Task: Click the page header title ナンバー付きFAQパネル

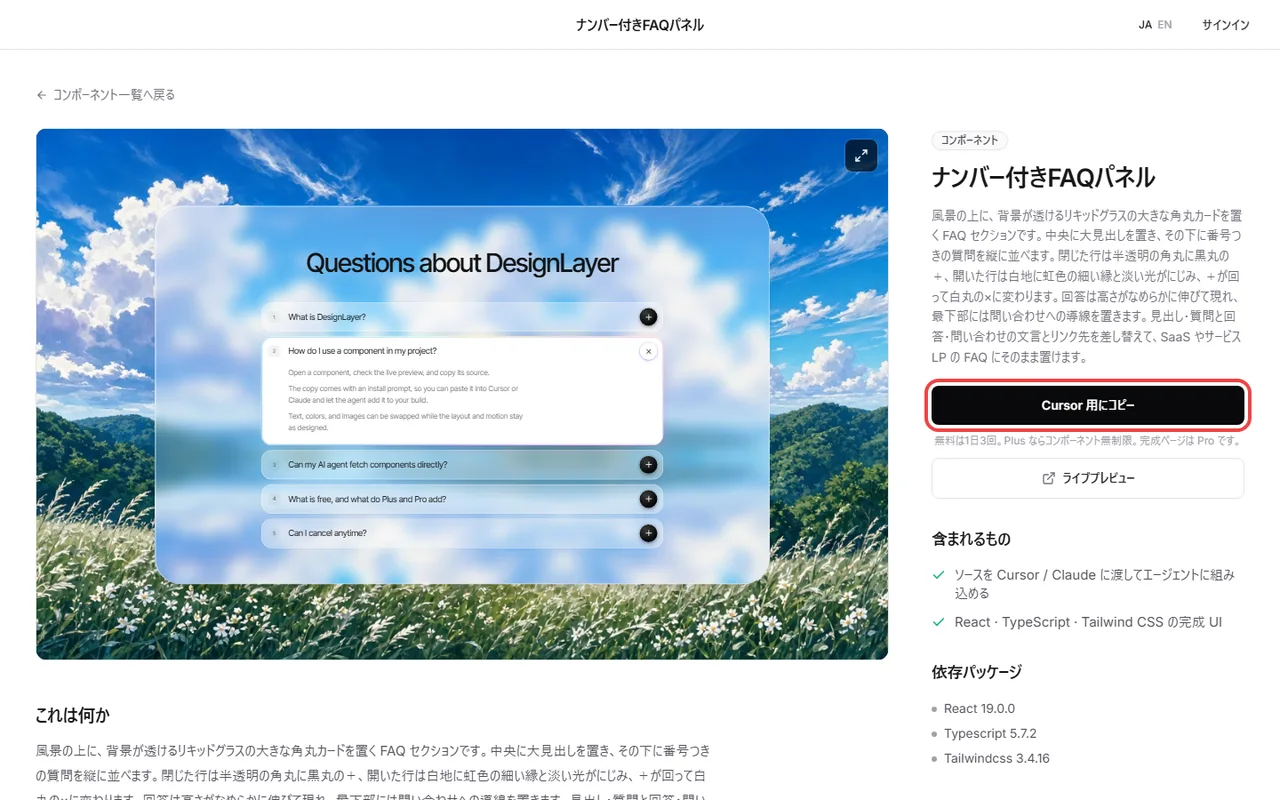Action: tap(640, 25)
